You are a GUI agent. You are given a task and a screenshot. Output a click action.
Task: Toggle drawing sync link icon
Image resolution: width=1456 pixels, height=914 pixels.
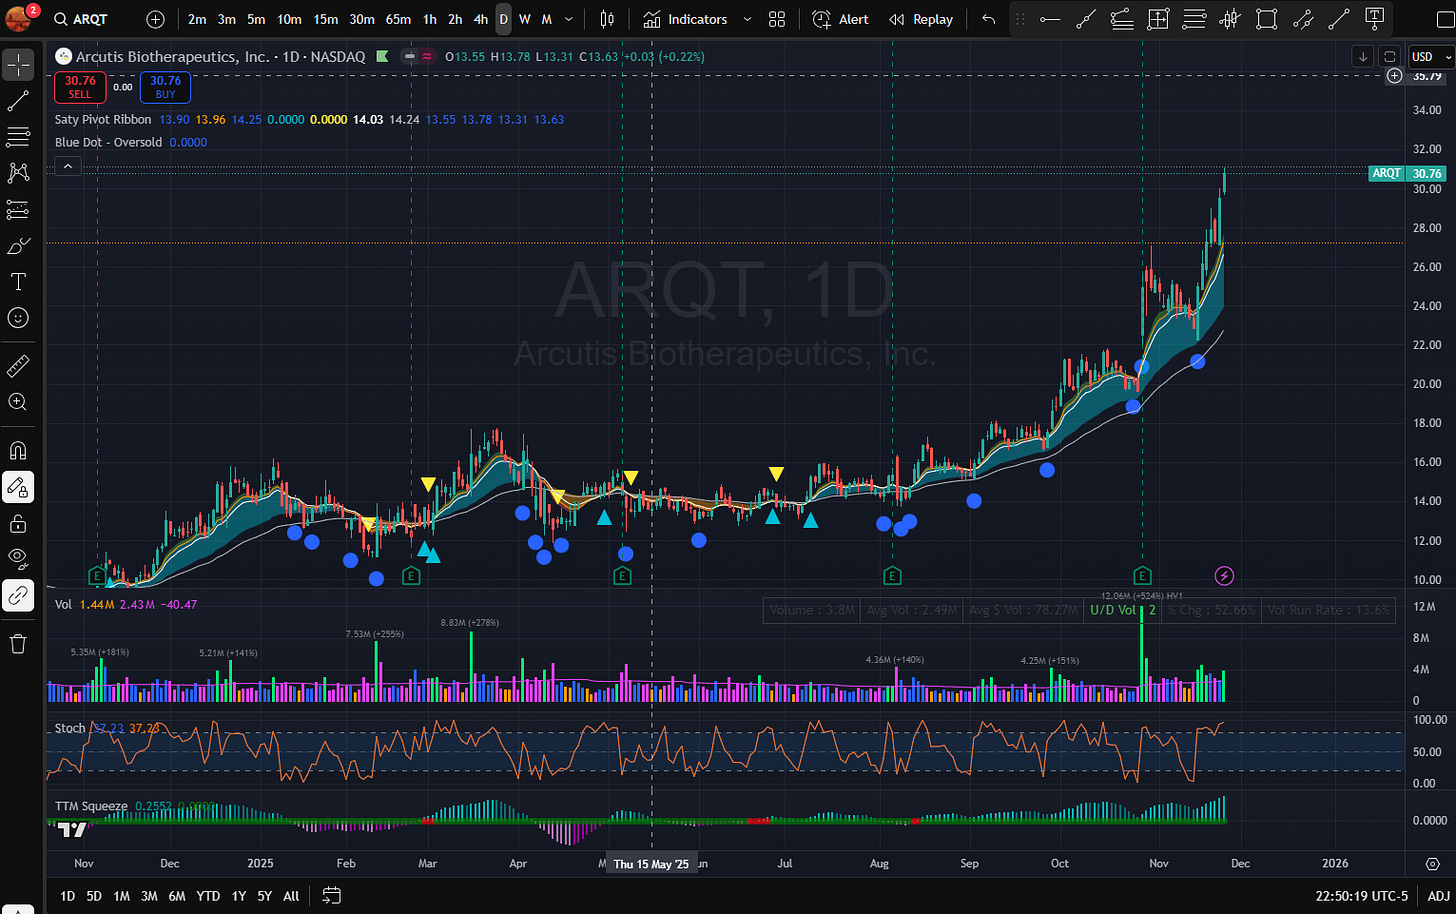[18, 596]
